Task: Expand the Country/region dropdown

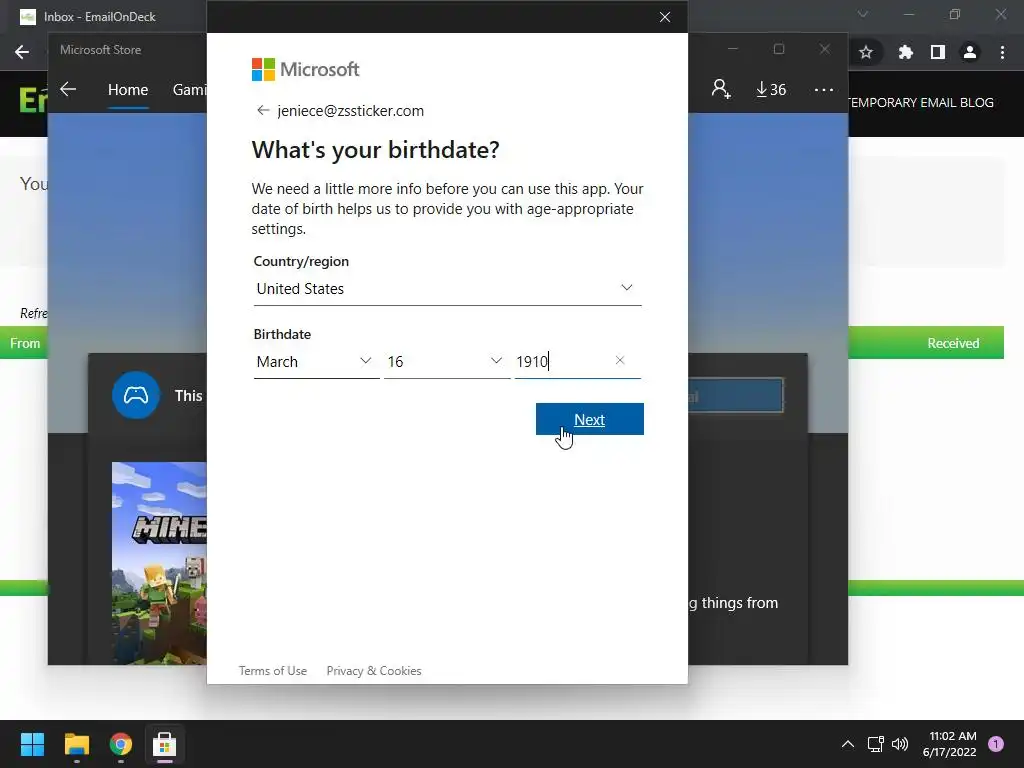Action: point(447,289)
